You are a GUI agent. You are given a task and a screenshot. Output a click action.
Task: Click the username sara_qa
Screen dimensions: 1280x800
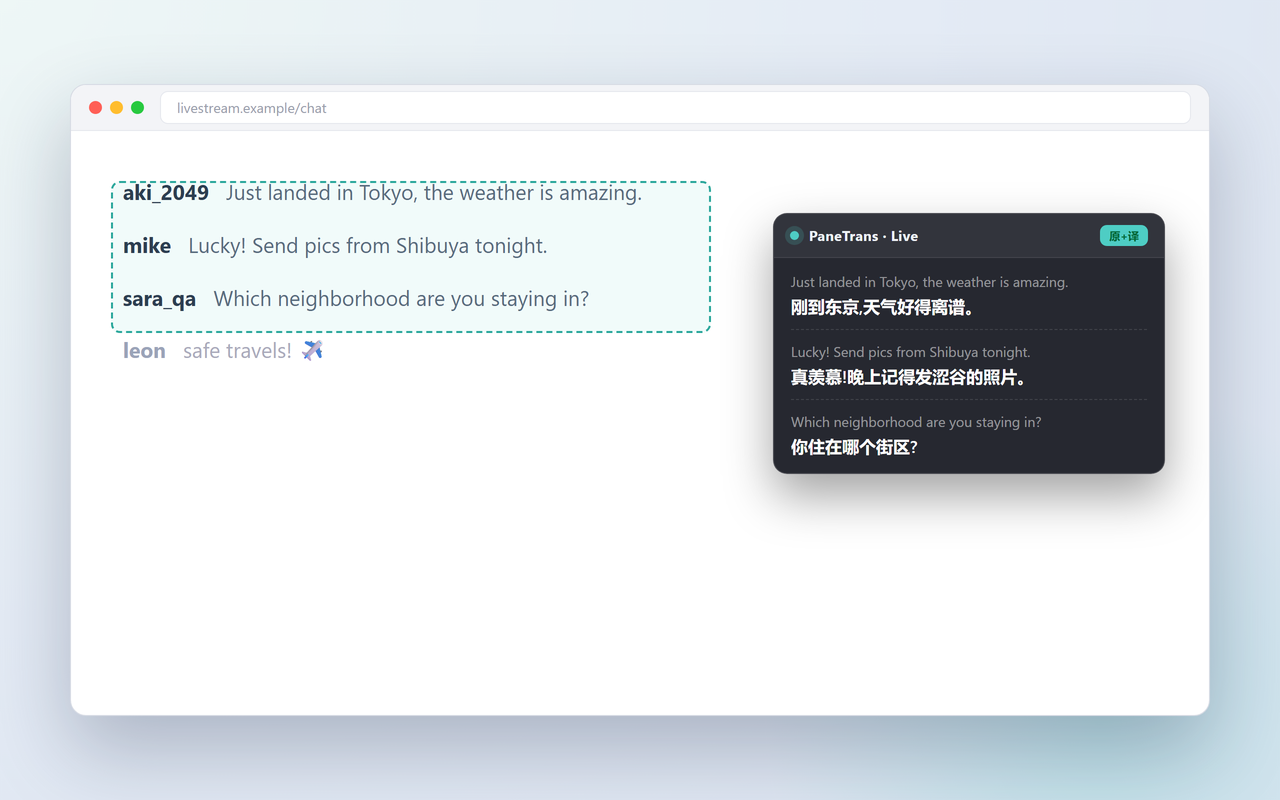(160, 299)
